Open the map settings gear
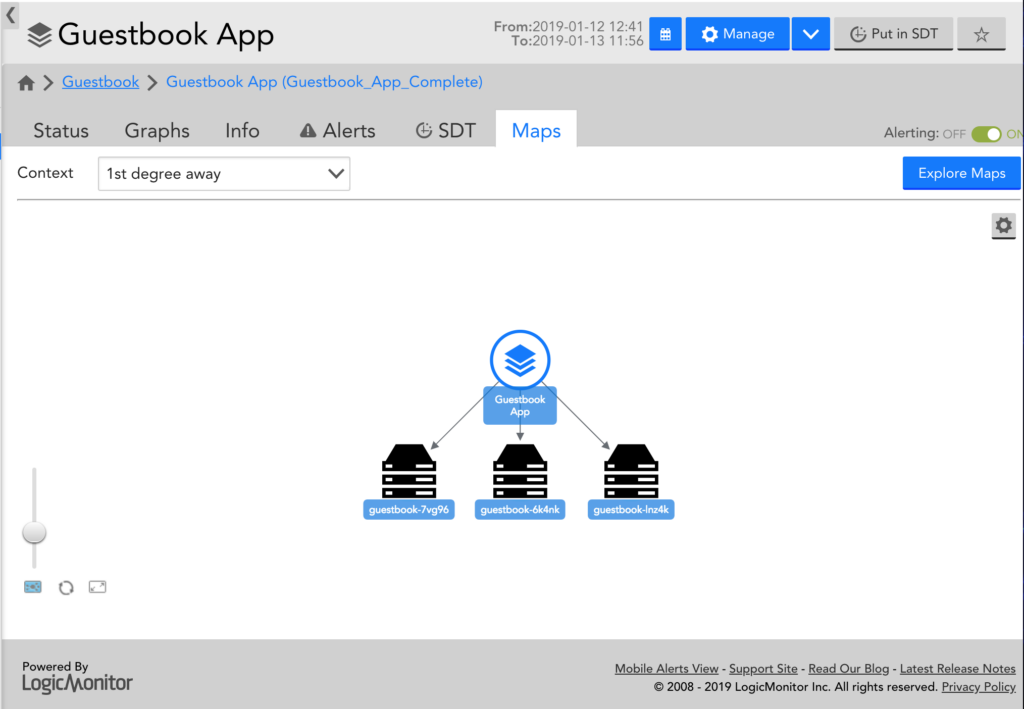1024x709 pixels. click(1003, 226)
